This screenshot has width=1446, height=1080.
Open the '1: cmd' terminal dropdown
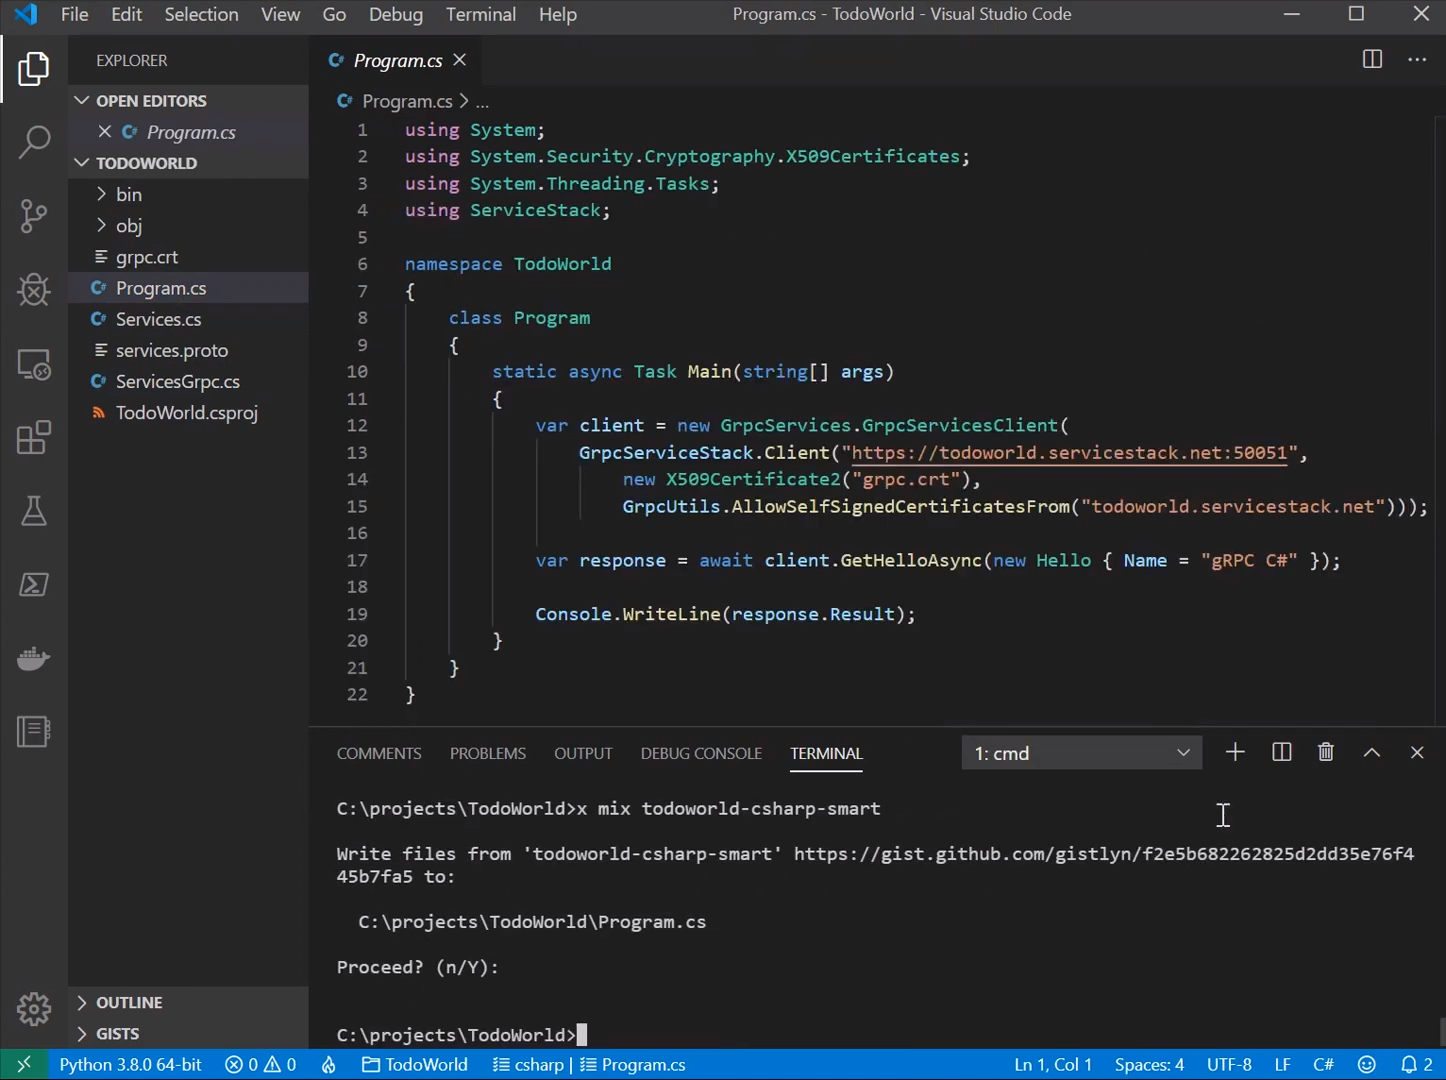click(1081, 753)
